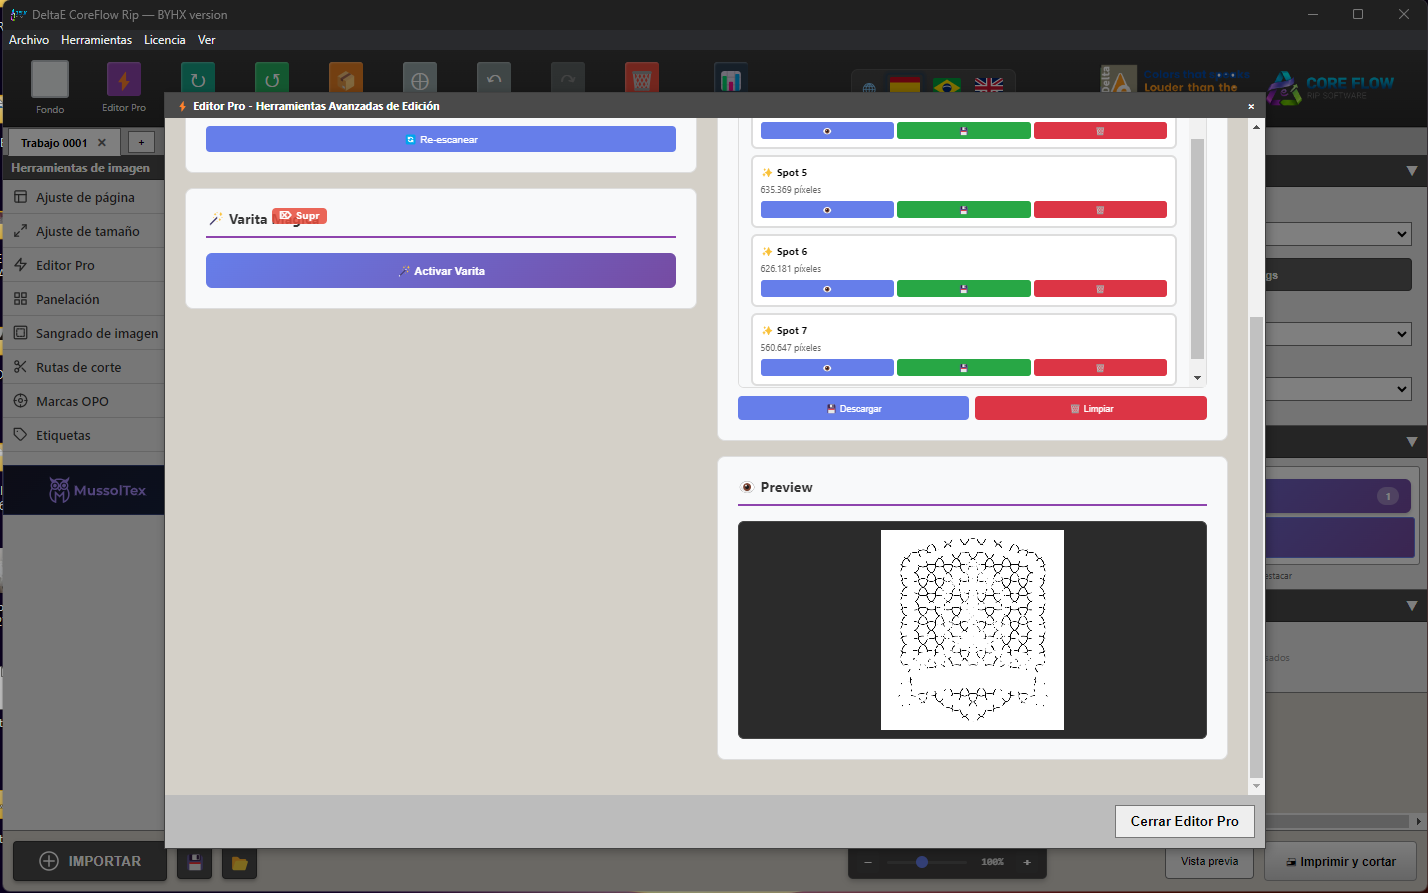Click the zoom slider handle
The image size is (1428, 893).
(922, 862)
